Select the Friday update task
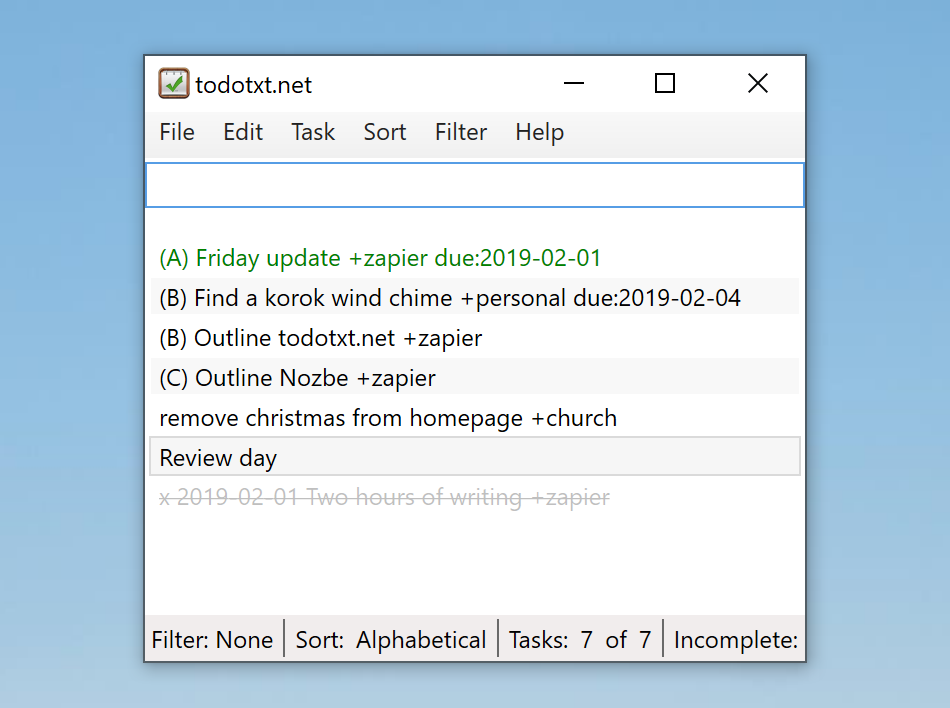The height and width of the screenshot is (708, 950). coord(475,258)
